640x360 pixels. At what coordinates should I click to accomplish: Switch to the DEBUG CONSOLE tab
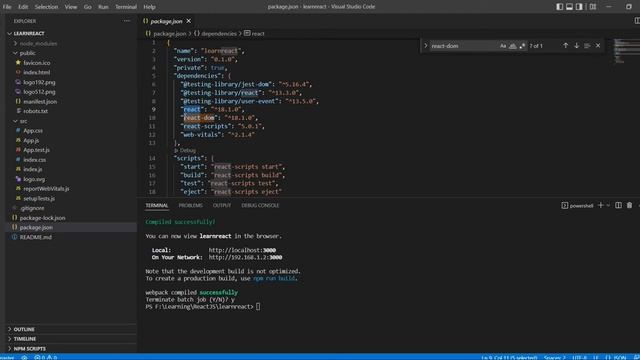click(x=260, y=205)
